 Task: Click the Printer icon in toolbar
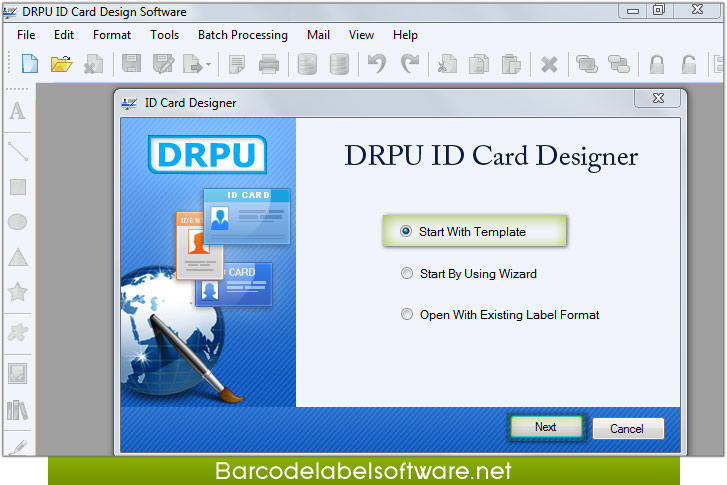point(269,64)
